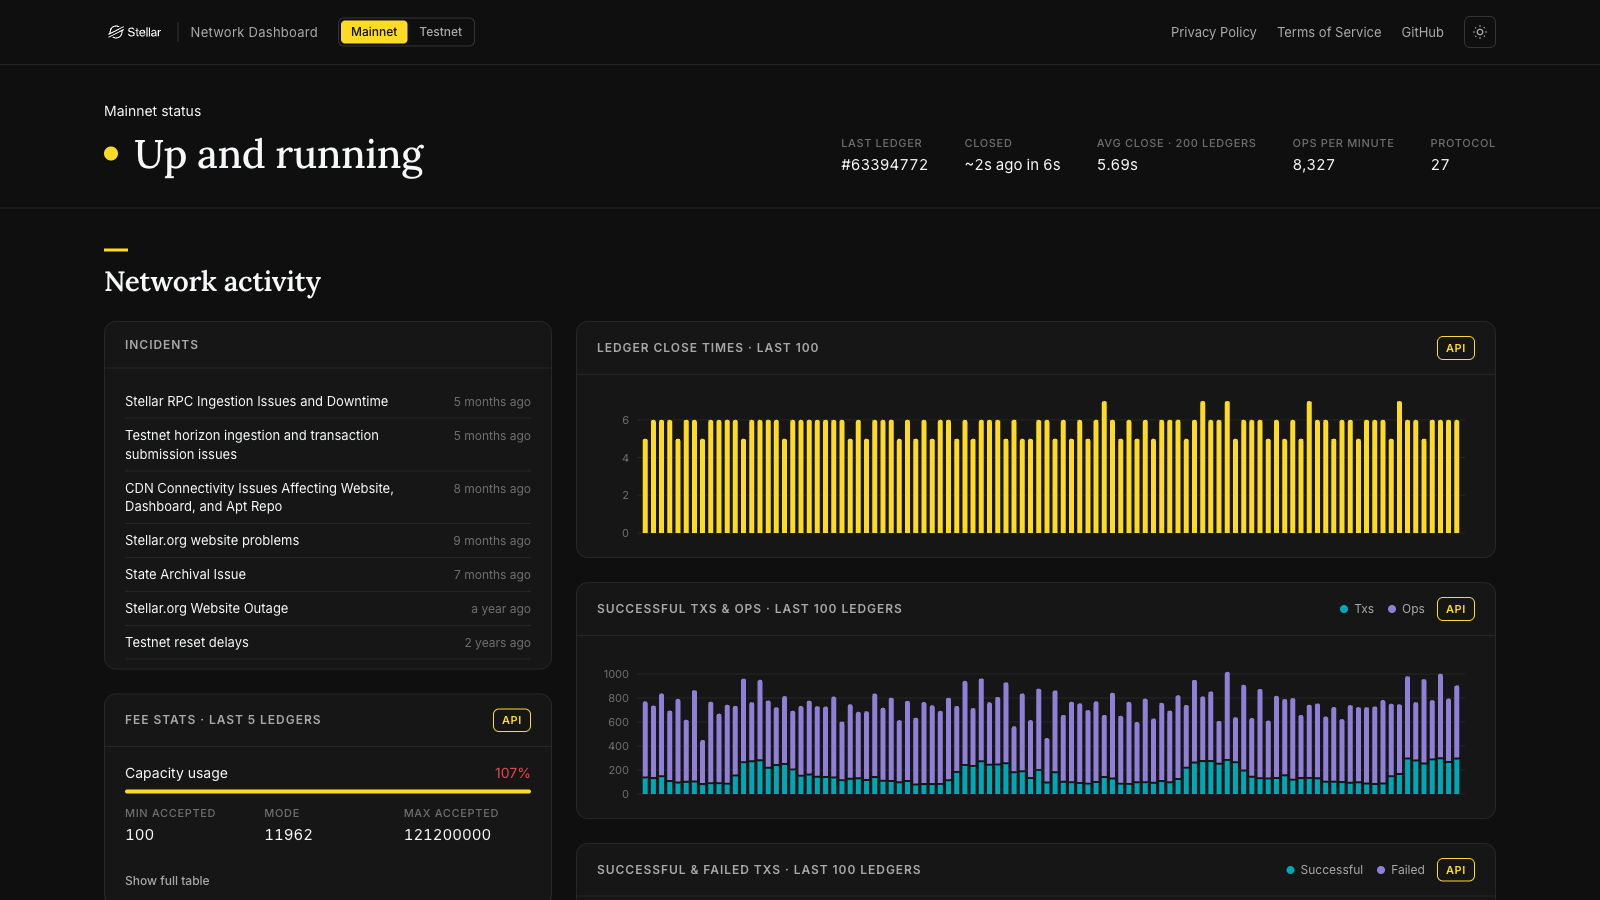Viewport: 1600px width, 900px height.
Task: Expand Show full table in fee stats
Action: click(x=167, y=881)
